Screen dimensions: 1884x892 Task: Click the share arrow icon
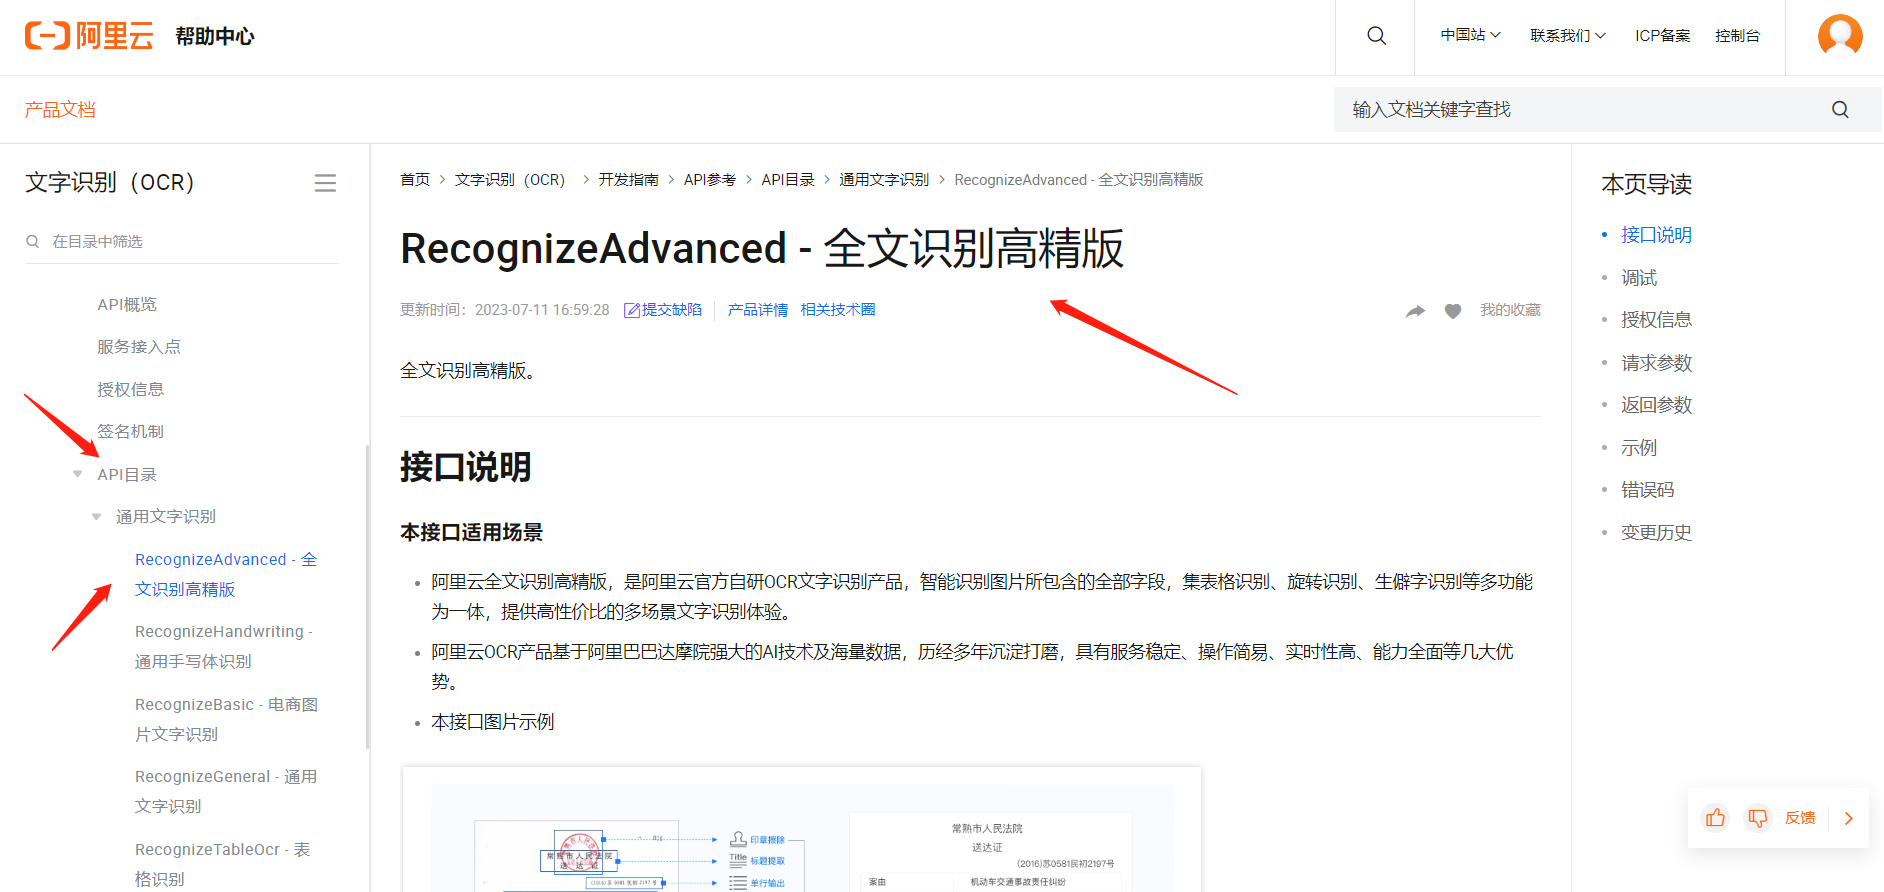click(1415, 311)
